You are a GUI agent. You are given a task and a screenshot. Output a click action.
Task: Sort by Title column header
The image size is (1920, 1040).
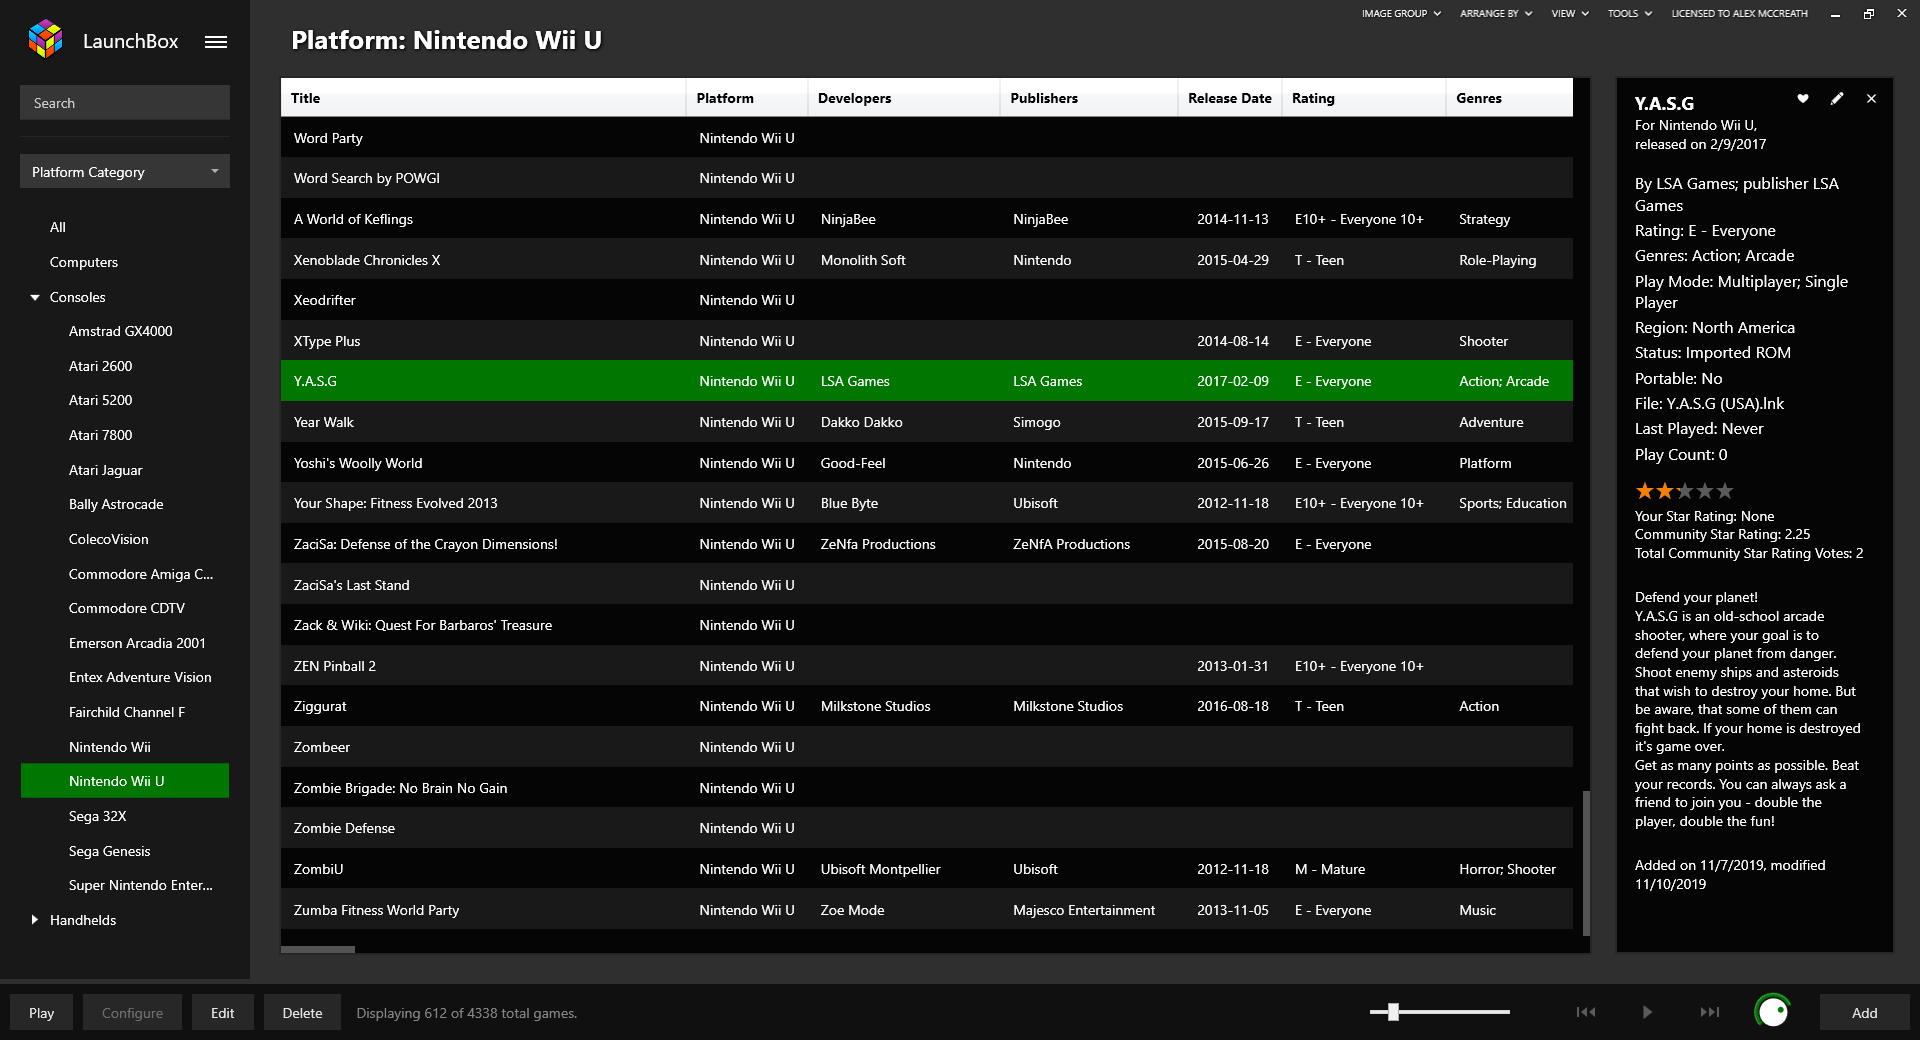[483, 97]
